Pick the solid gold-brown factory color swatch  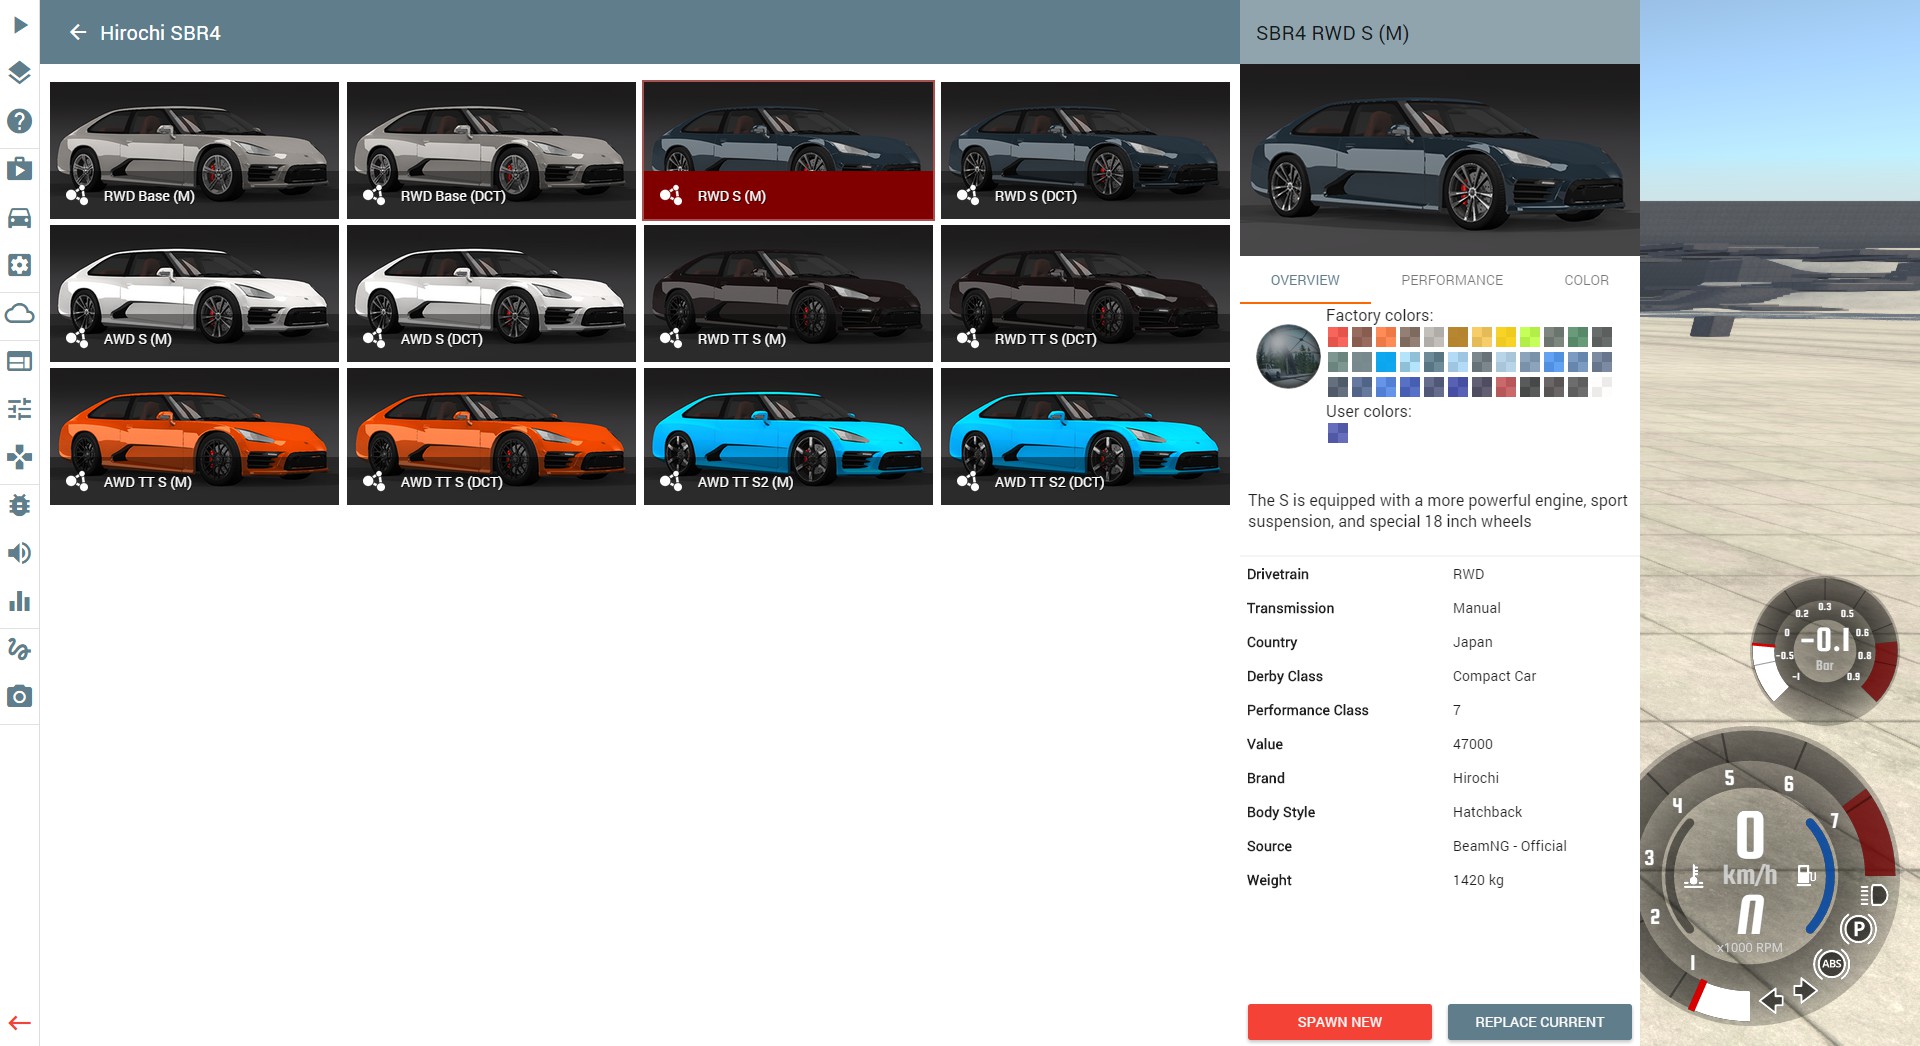coord(1458,337)
